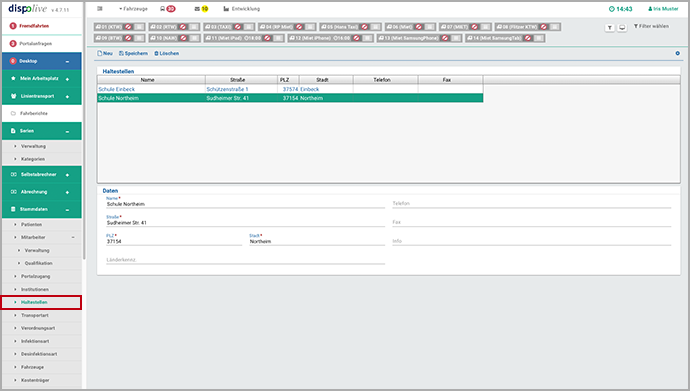This screenshot has width=690, height=391.
Task: Click blocked icon on vehicle 12 (Miet iPhone)
Action: pos(356,38)
